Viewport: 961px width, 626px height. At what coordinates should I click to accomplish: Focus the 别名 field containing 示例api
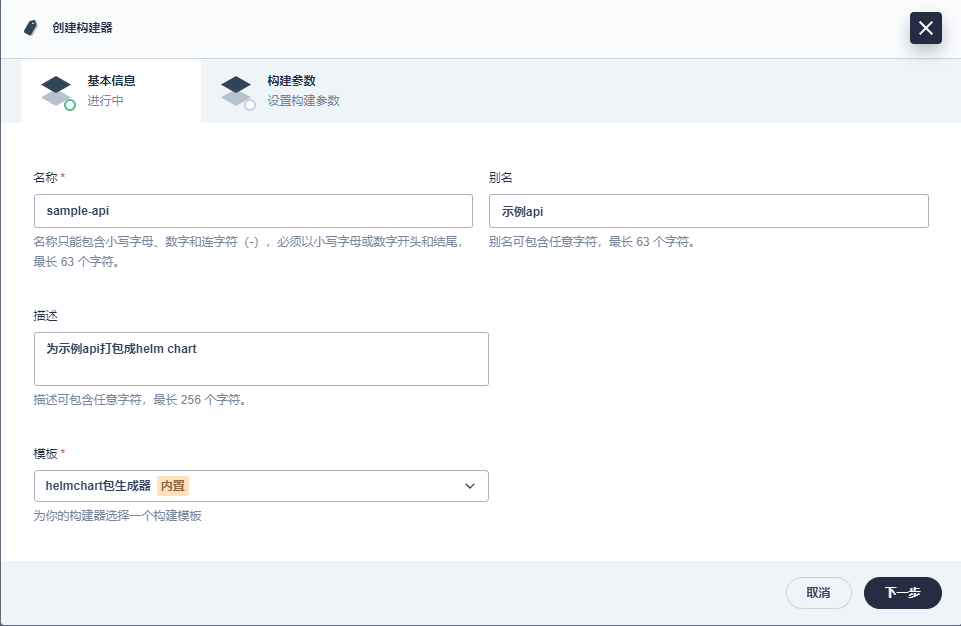(x=708, y=211)
